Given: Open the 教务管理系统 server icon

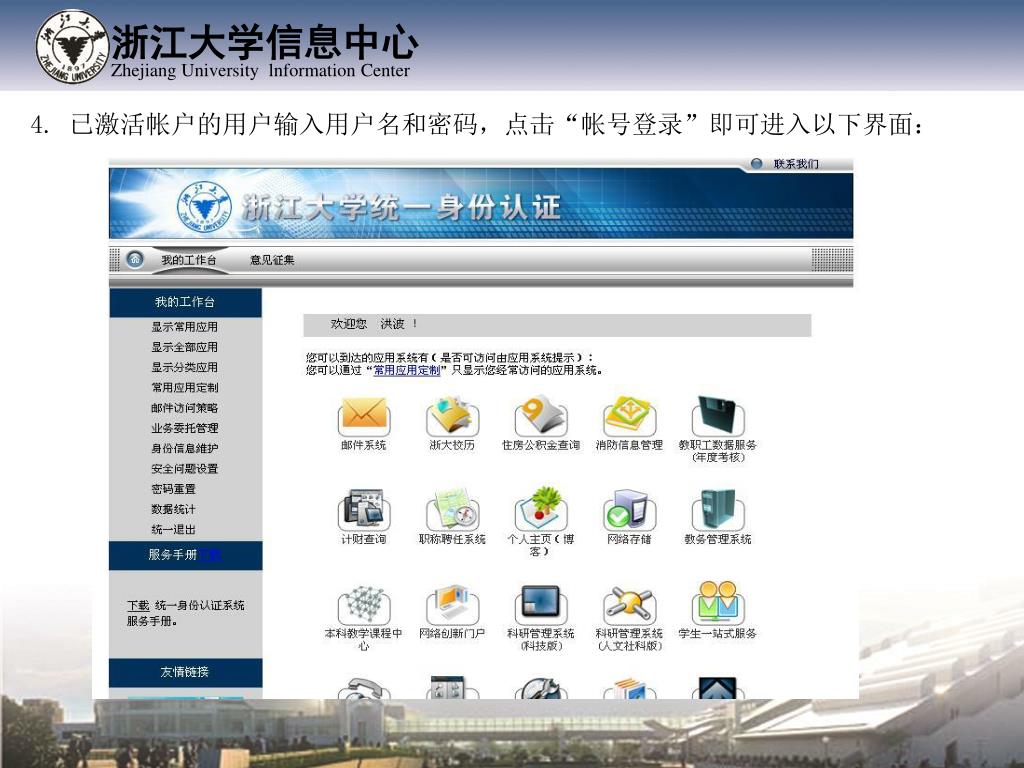Looking at the screenshot, I should (x=717, y=510).
